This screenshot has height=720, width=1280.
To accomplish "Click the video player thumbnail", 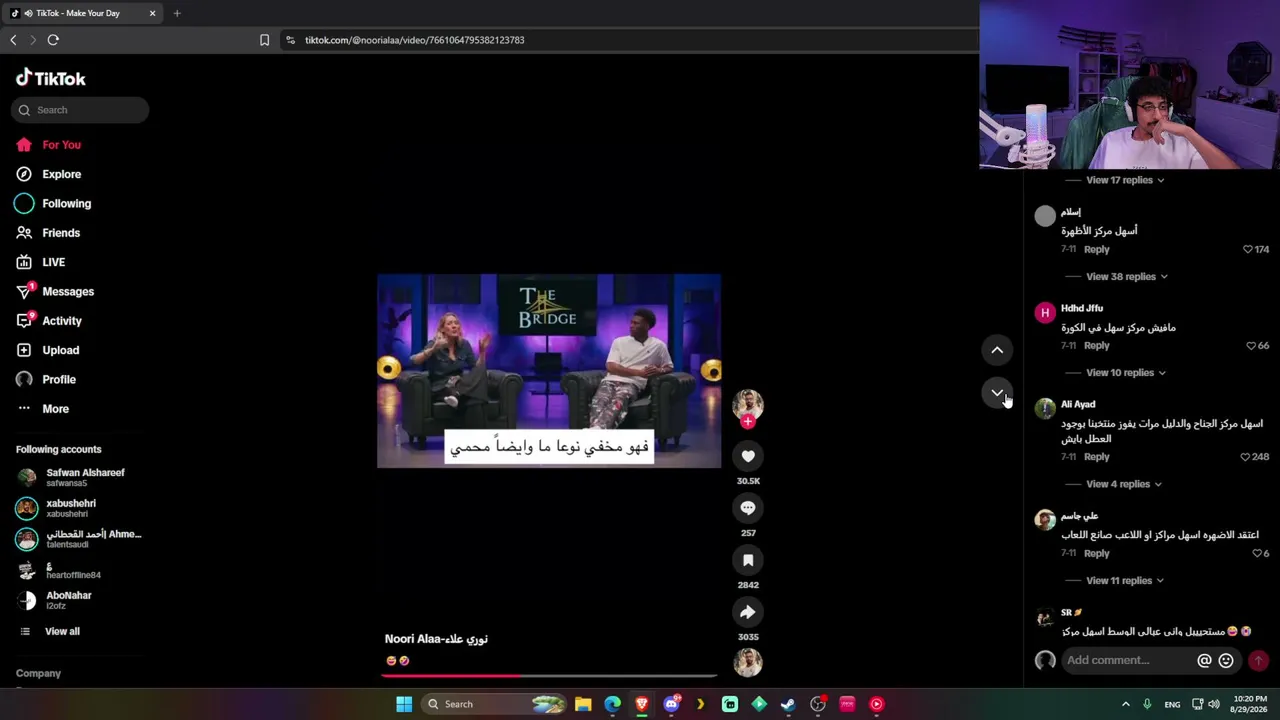I will pyautogui.click(x=549, y=371).
